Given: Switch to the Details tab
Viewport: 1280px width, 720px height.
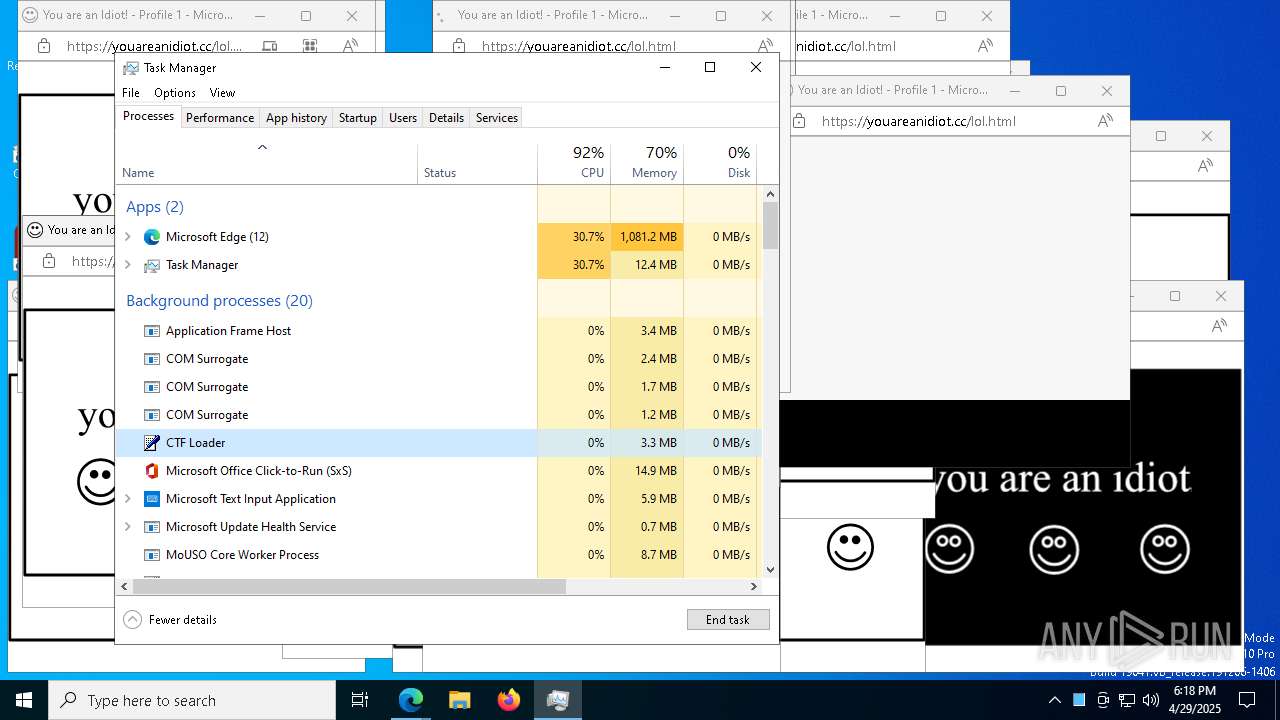Looking at the screenshot, I should point(446,118).
